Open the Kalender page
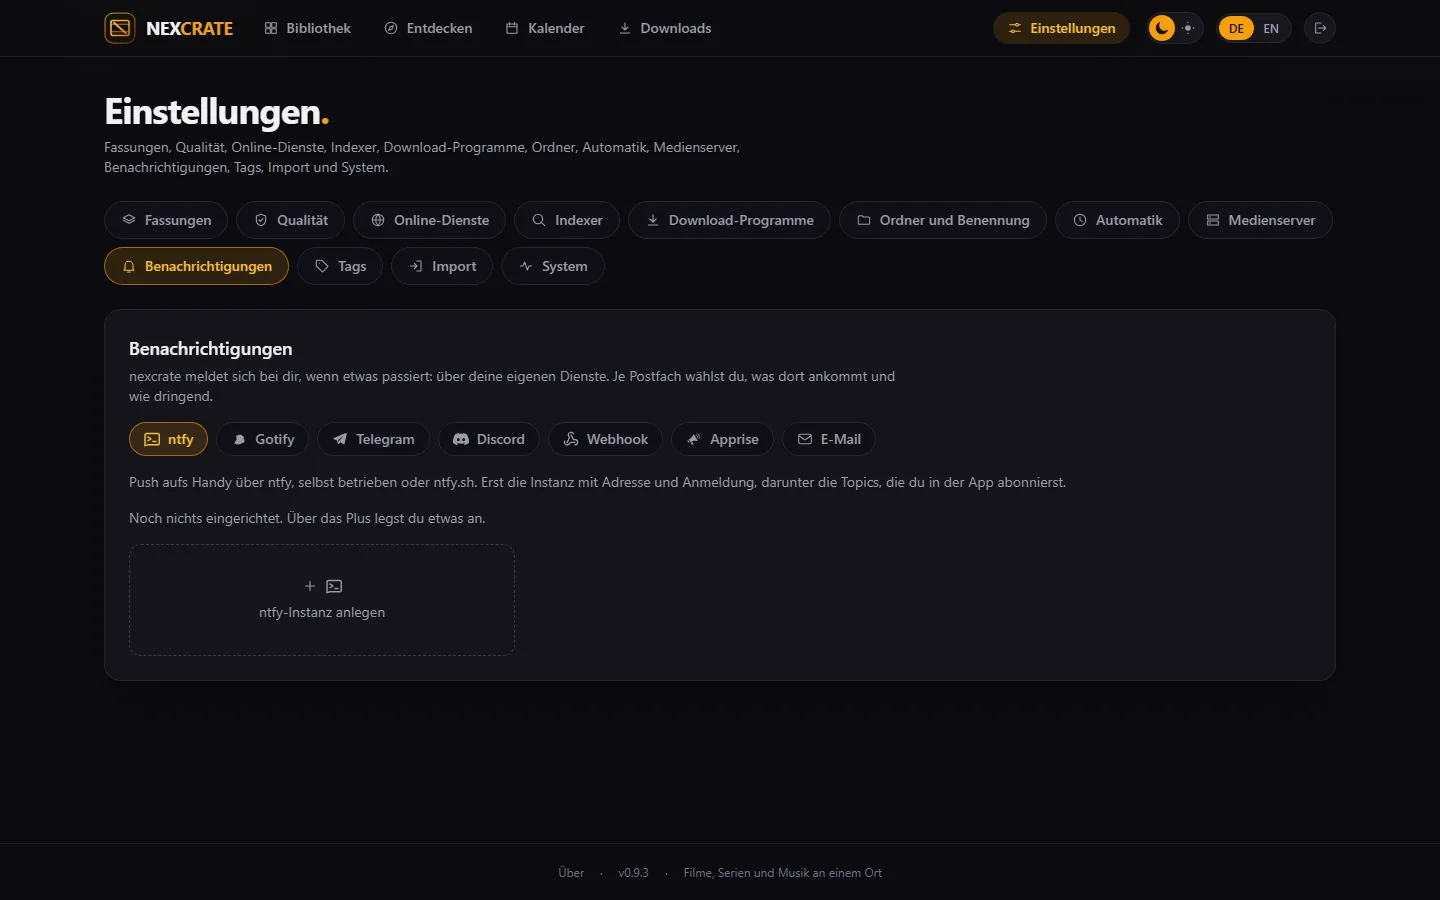This screenshot has height=900, width=1440. coord(545,28)
